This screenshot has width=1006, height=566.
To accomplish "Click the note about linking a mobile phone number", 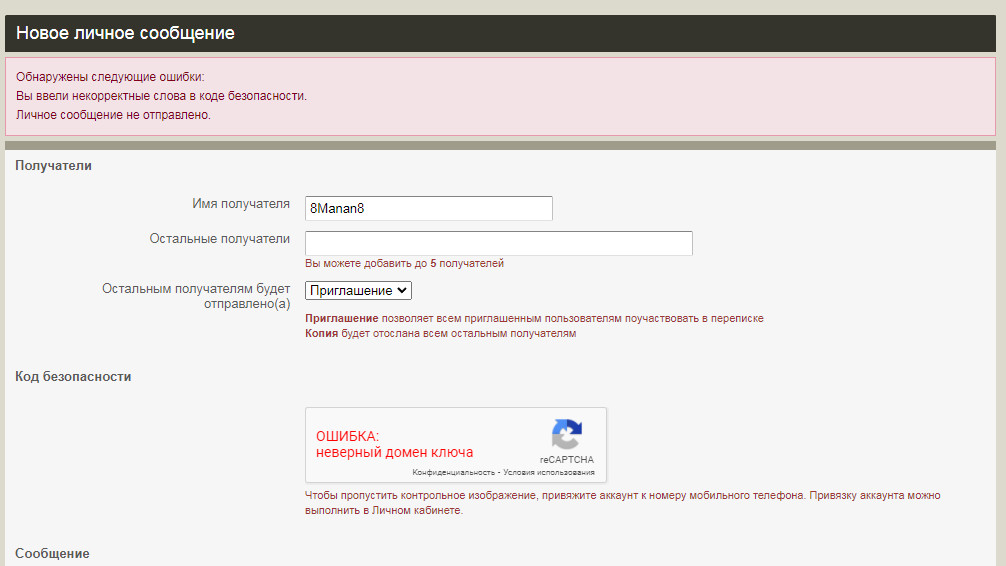I will click(x=622, y=503).
